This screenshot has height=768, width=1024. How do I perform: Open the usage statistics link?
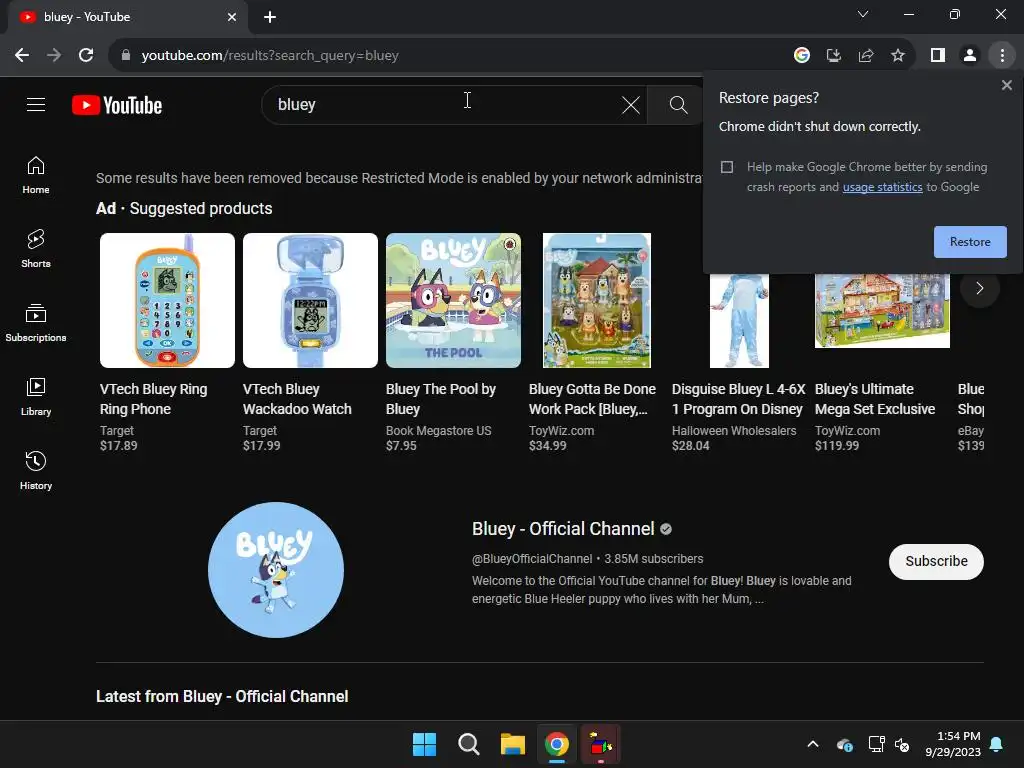tap(882, 187)
